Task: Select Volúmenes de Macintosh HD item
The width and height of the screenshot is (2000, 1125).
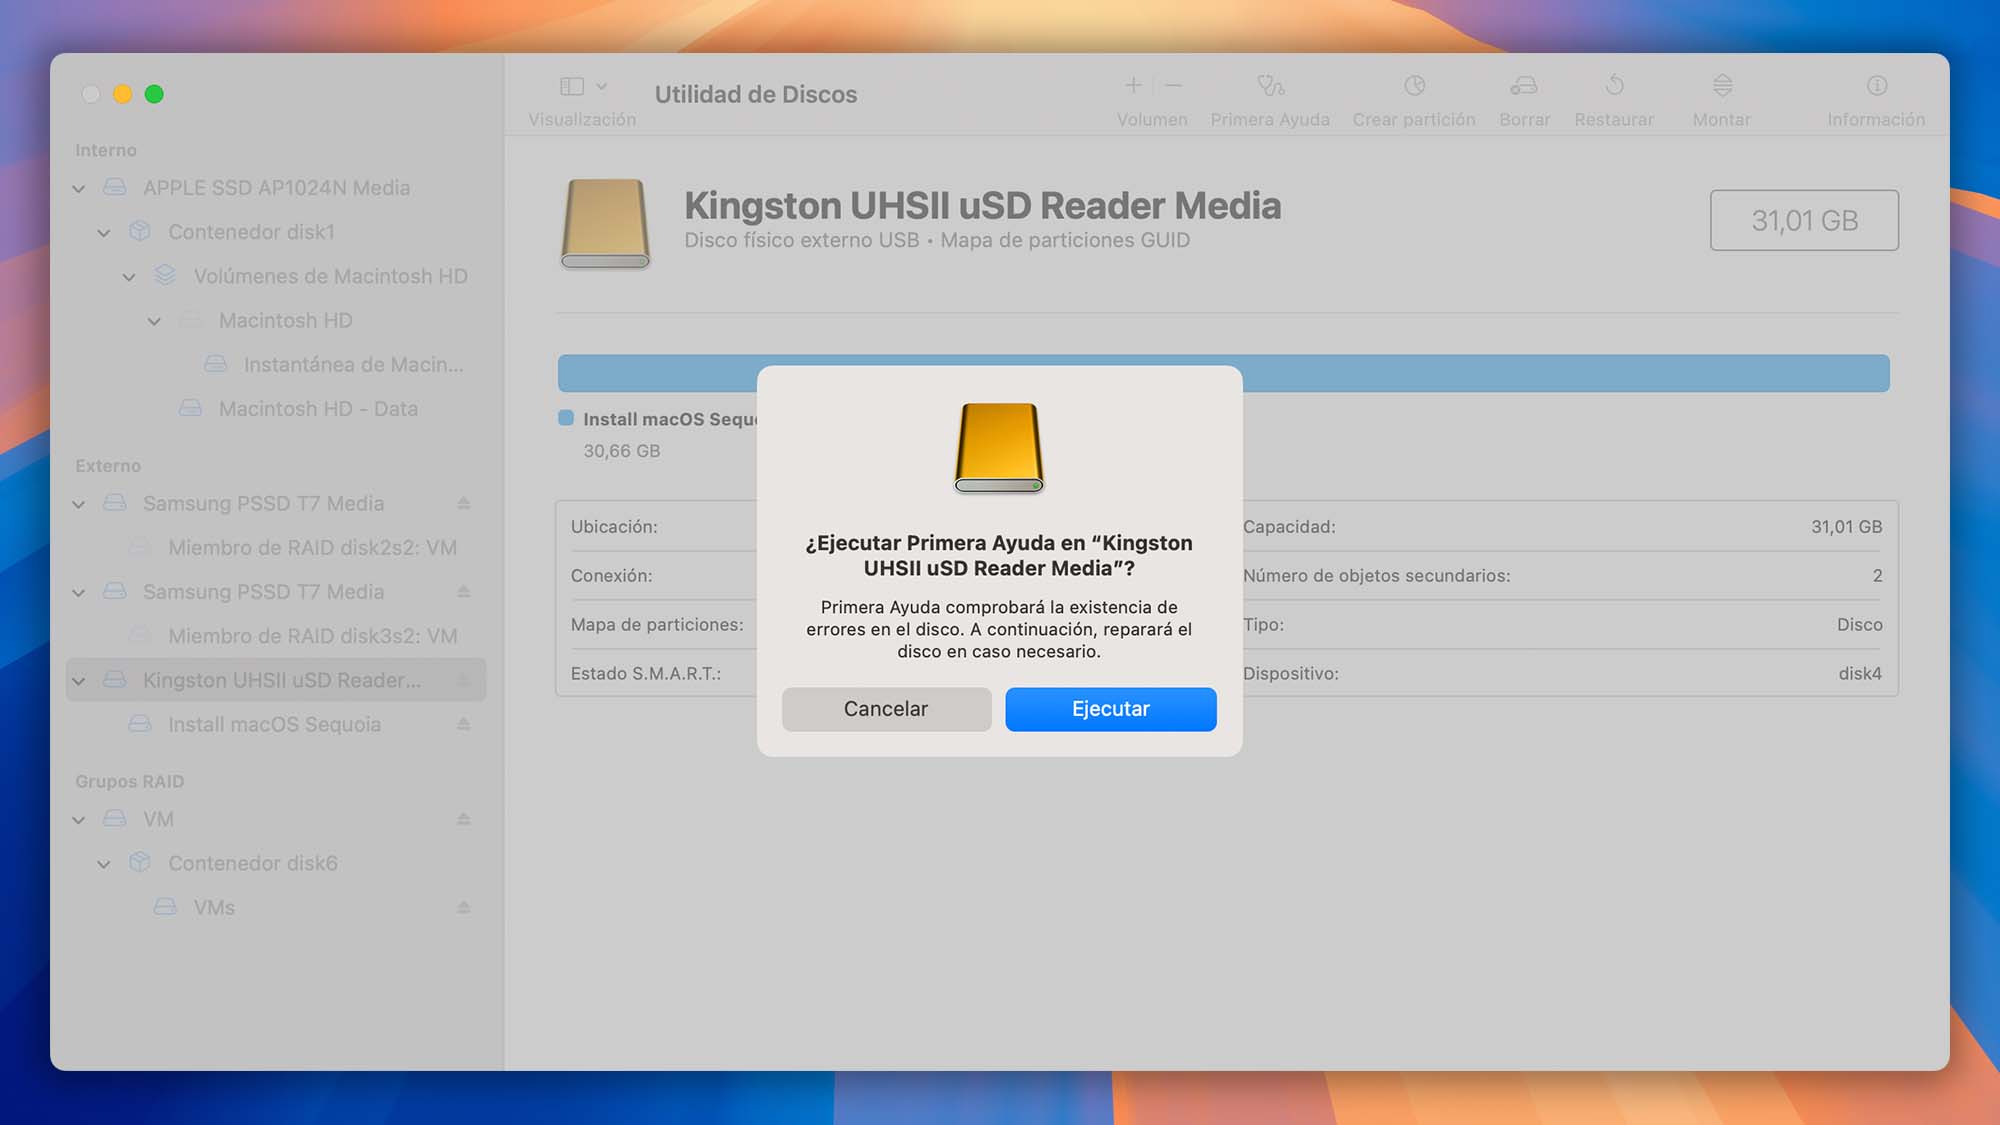Action: coord(276,276)
